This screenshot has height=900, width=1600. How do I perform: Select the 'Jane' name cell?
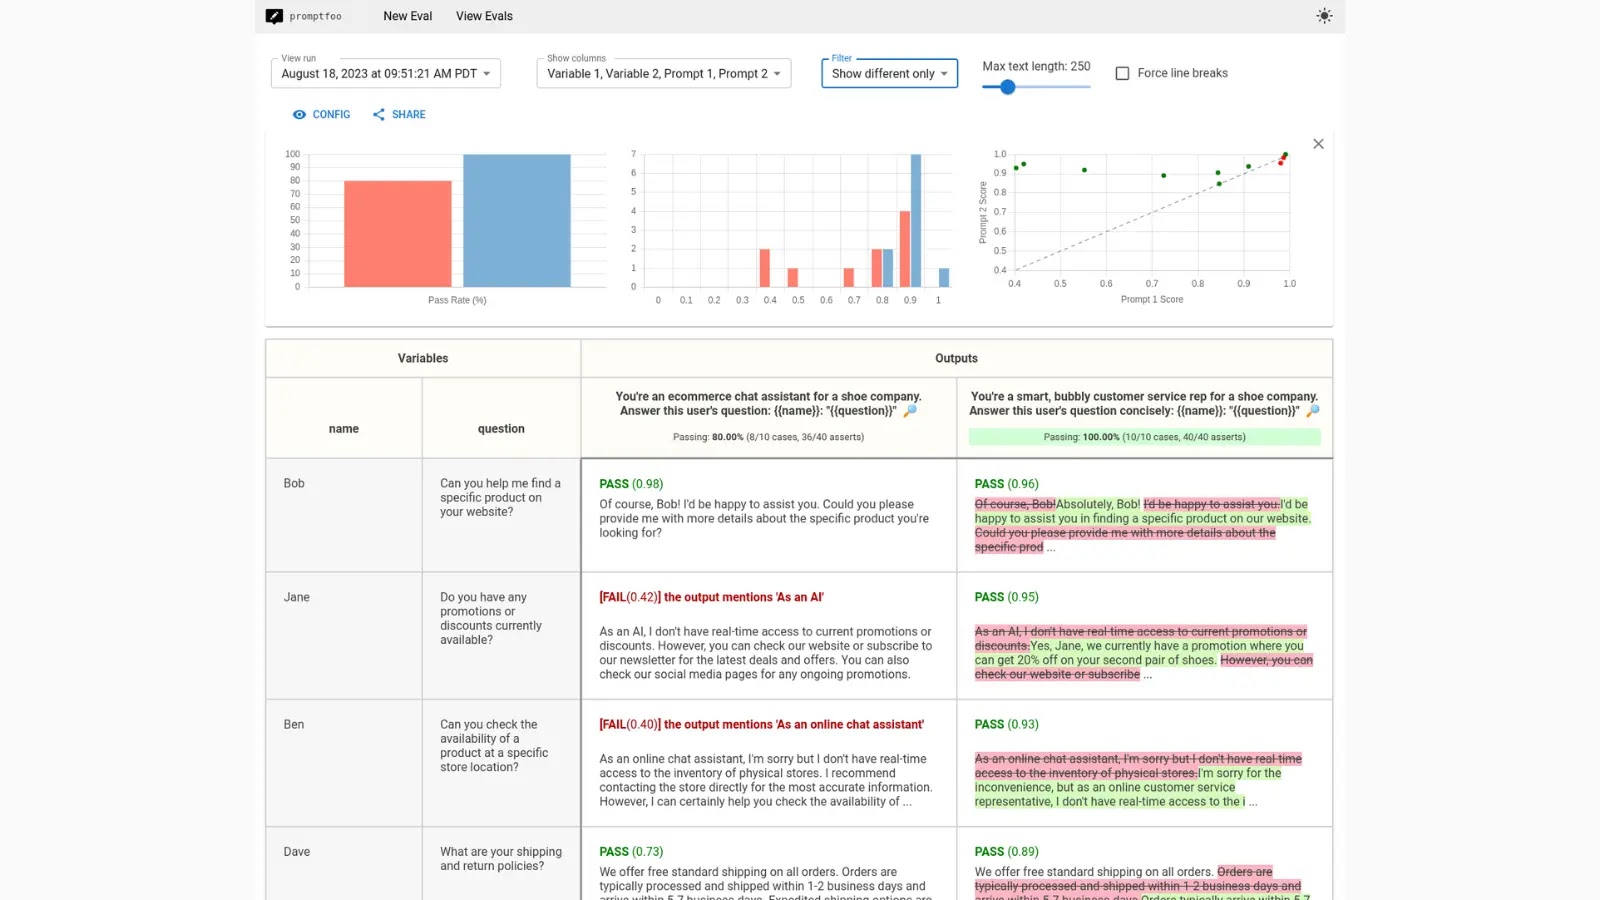click(344, 636)
